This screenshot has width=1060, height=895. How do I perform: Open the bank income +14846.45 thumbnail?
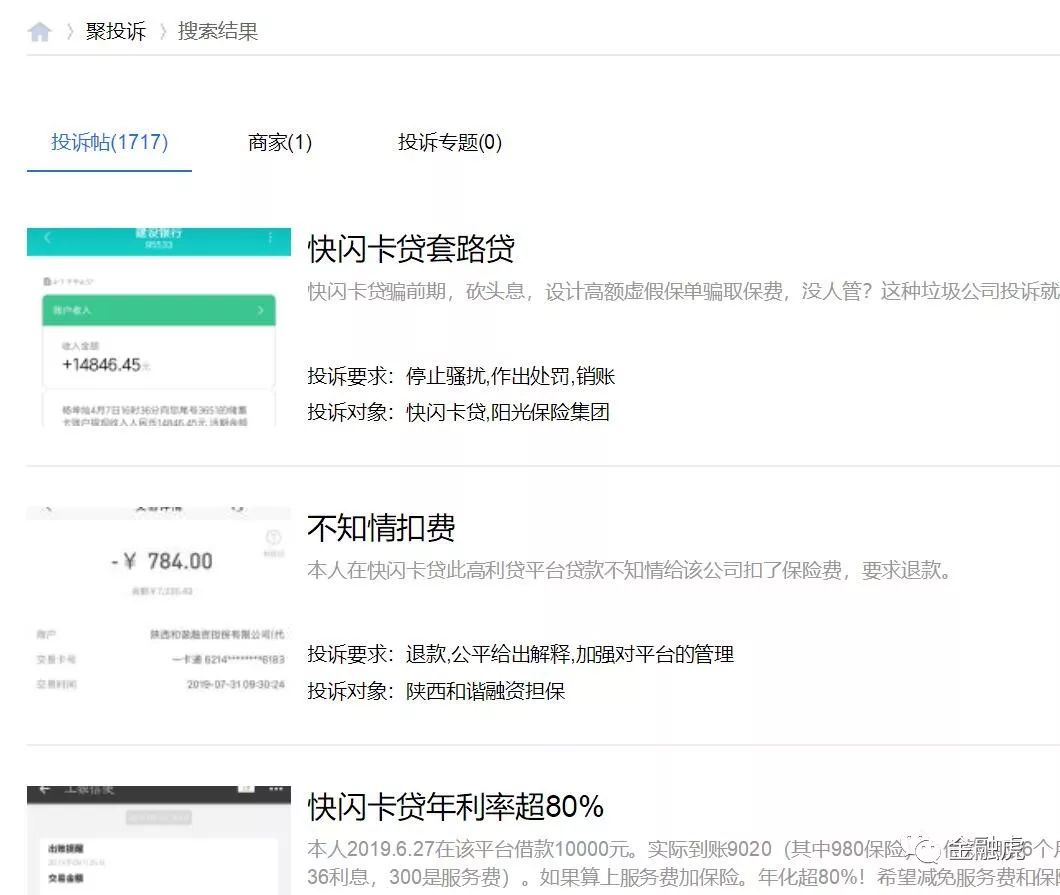(159, 326)
